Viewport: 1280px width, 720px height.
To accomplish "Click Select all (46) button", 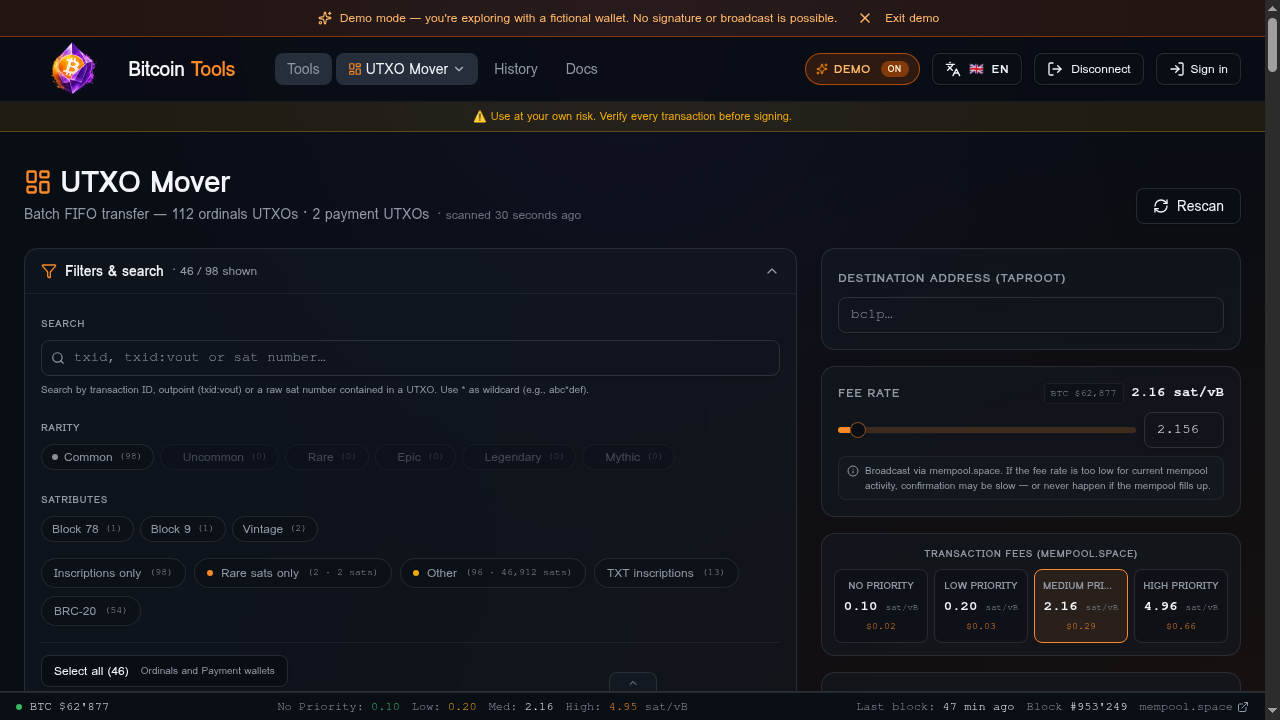I will point(164,671).
